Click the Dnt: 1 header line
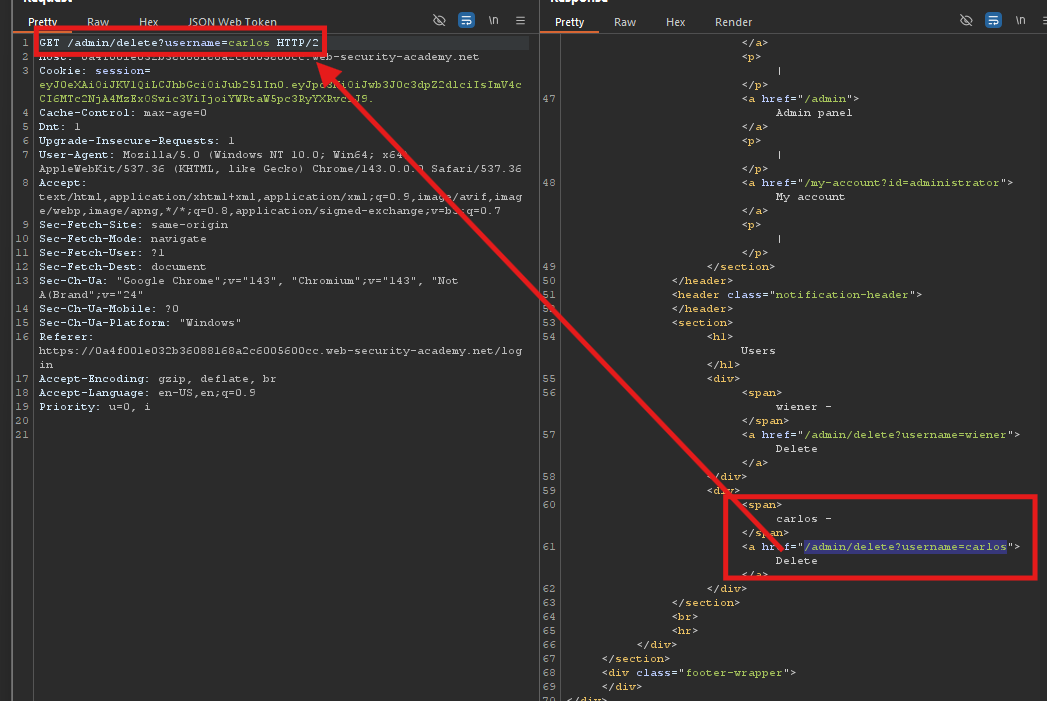The image size is (1047, 701). 59,127
